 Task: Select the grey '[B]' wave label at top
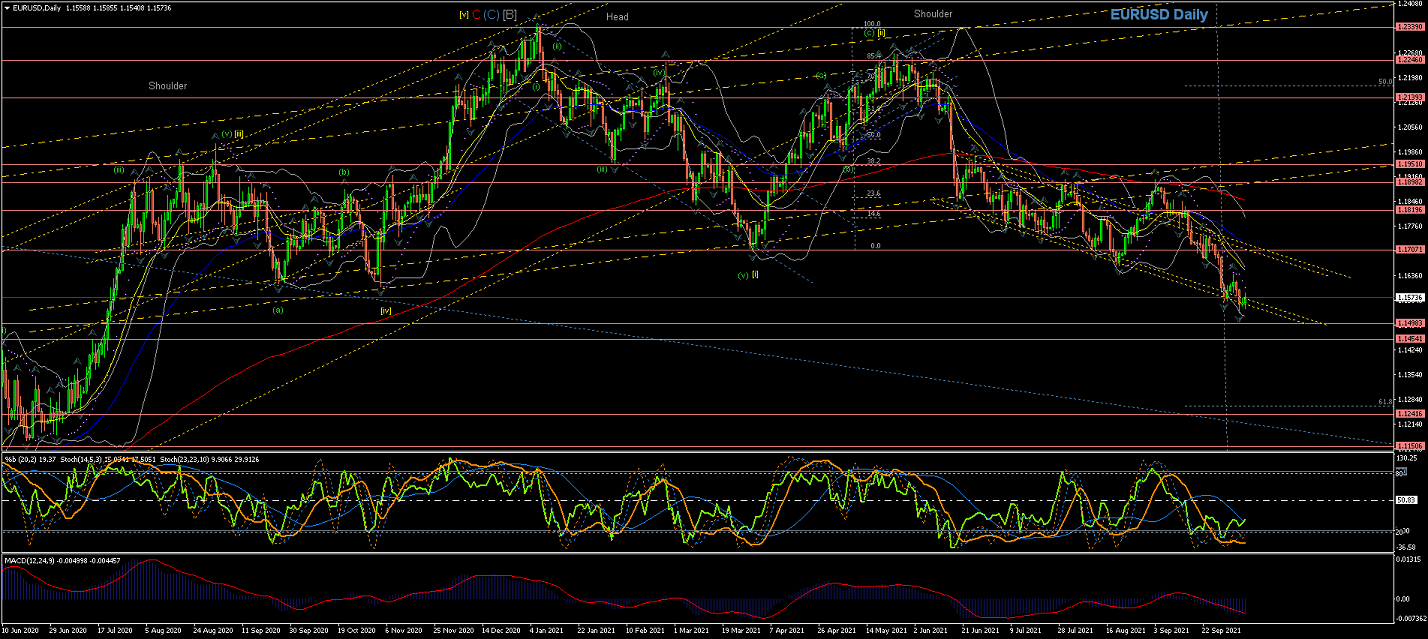click(x=510, y=15)
